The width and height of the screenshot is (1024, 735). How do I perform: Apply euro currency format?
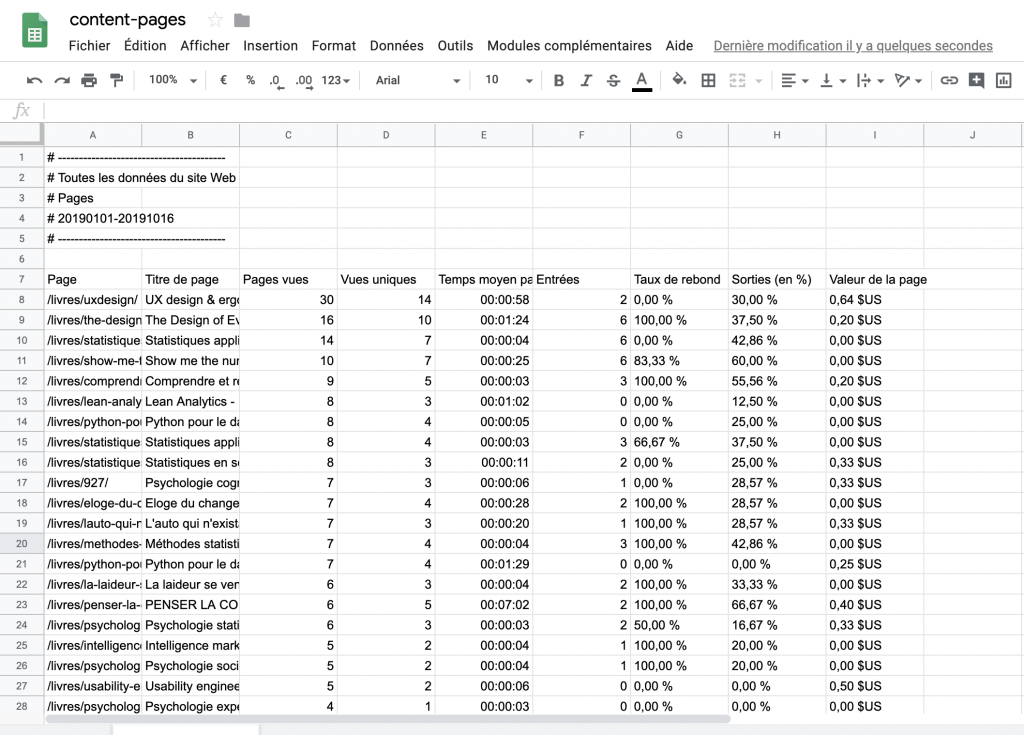[x=223, y=80]
